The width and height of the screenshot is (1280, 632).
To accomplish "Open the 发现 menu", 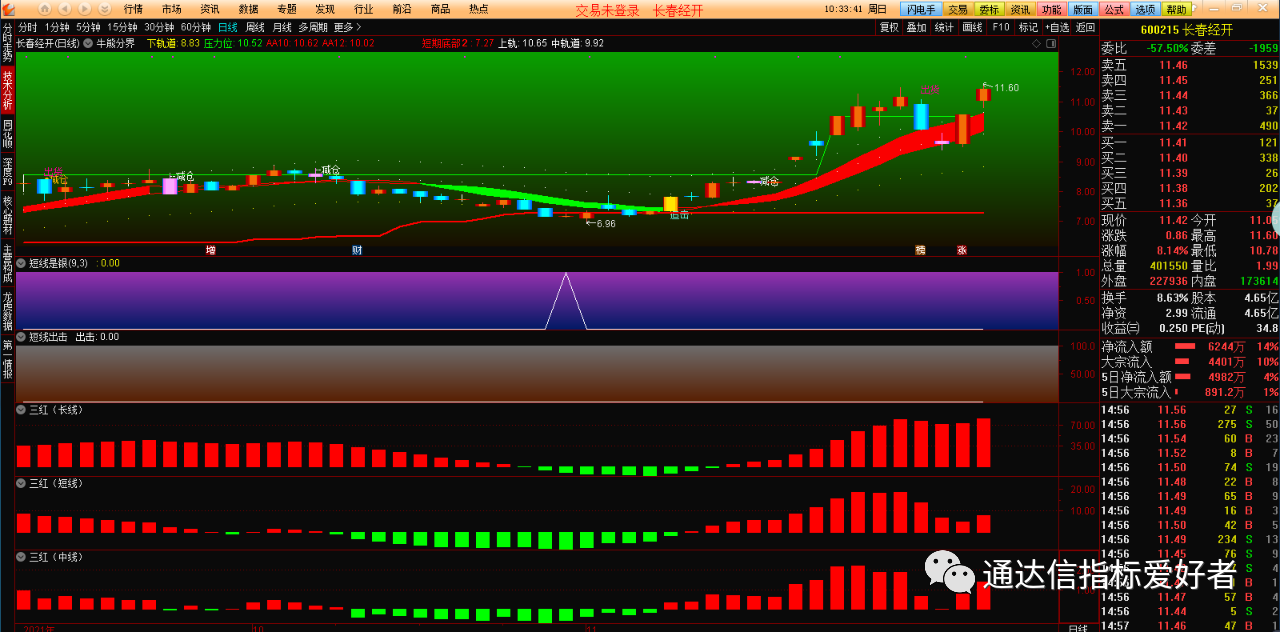I will (325, 9).
